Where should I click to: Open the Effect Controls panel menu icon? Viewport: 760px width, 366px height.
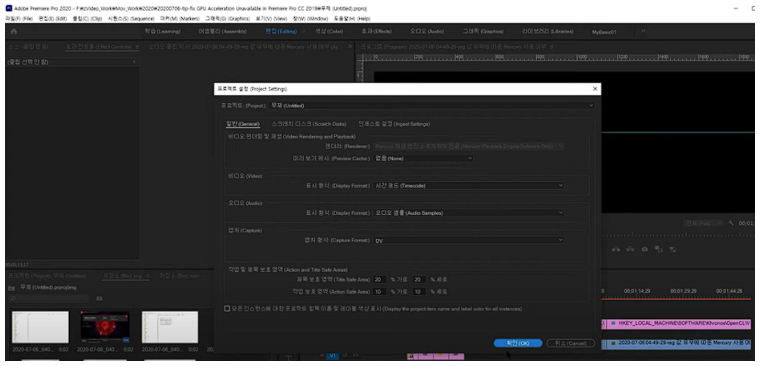137,47
